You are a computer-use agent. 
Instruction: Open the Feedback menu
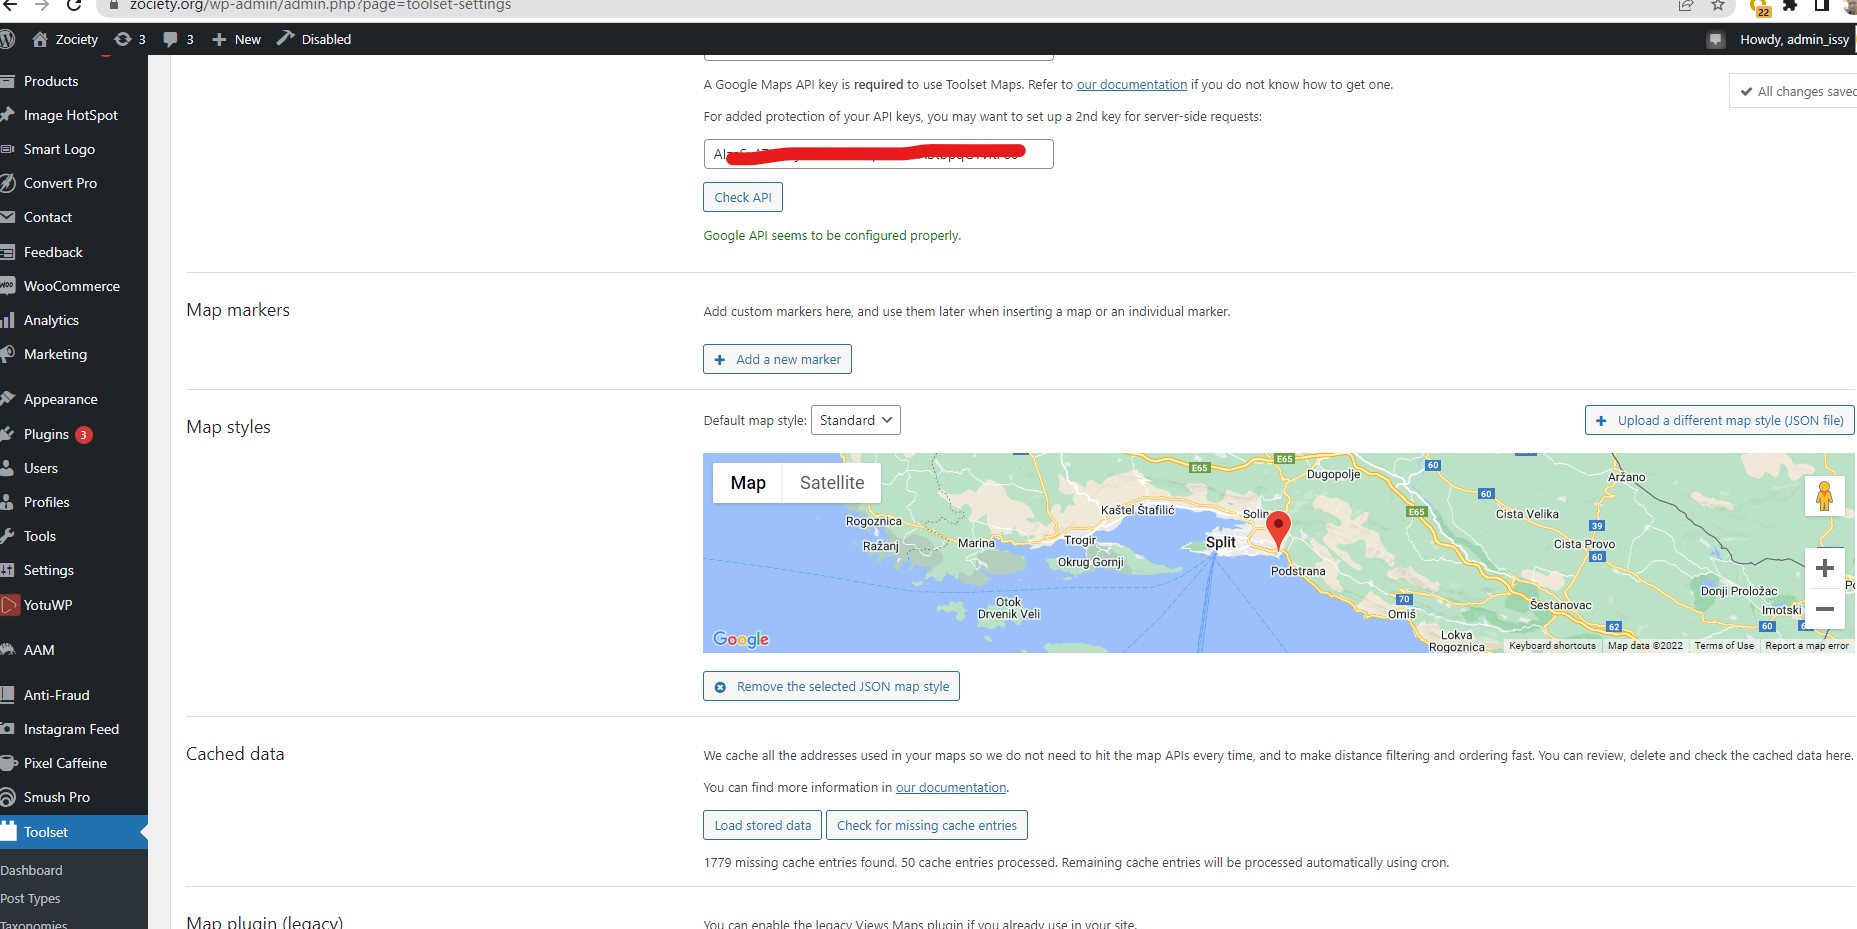pos(53,252)
